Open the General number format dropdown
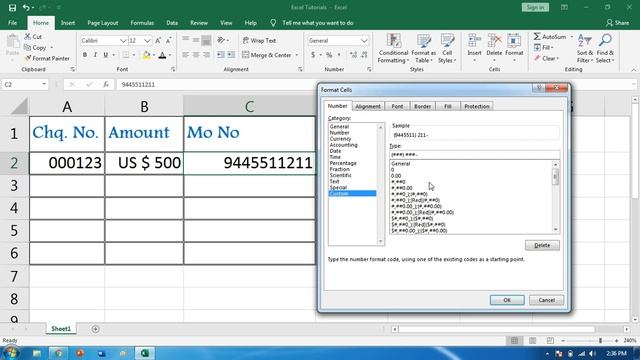 pos(364,41)
